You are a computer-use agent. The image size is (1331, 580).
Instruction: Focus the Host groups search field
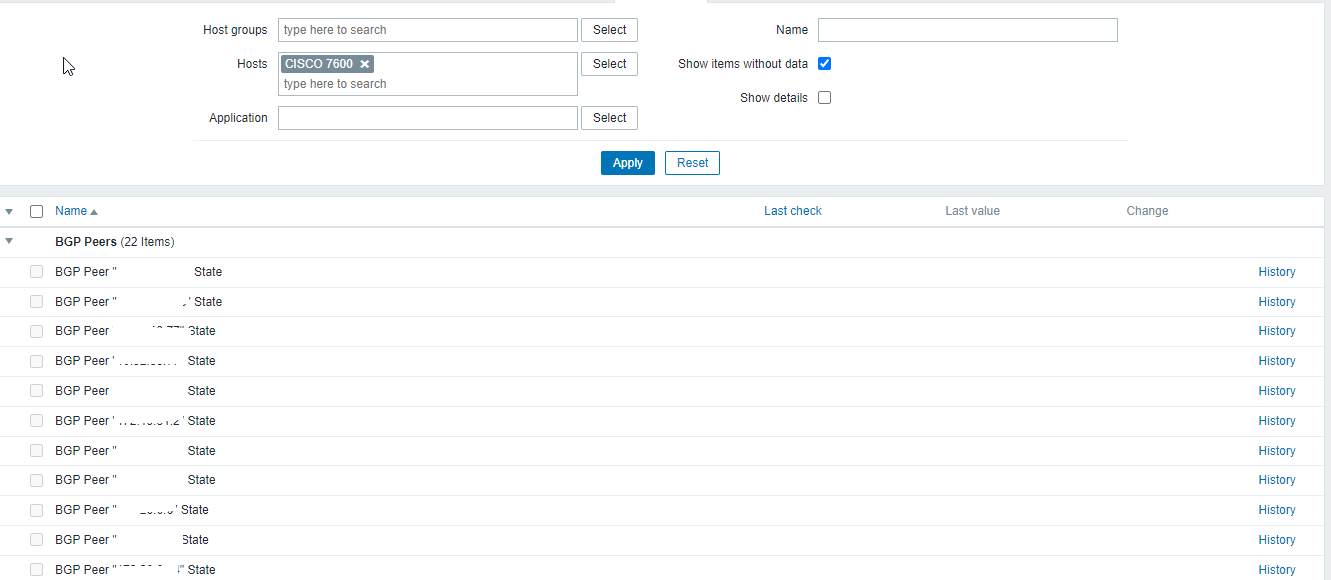(428, 30)
